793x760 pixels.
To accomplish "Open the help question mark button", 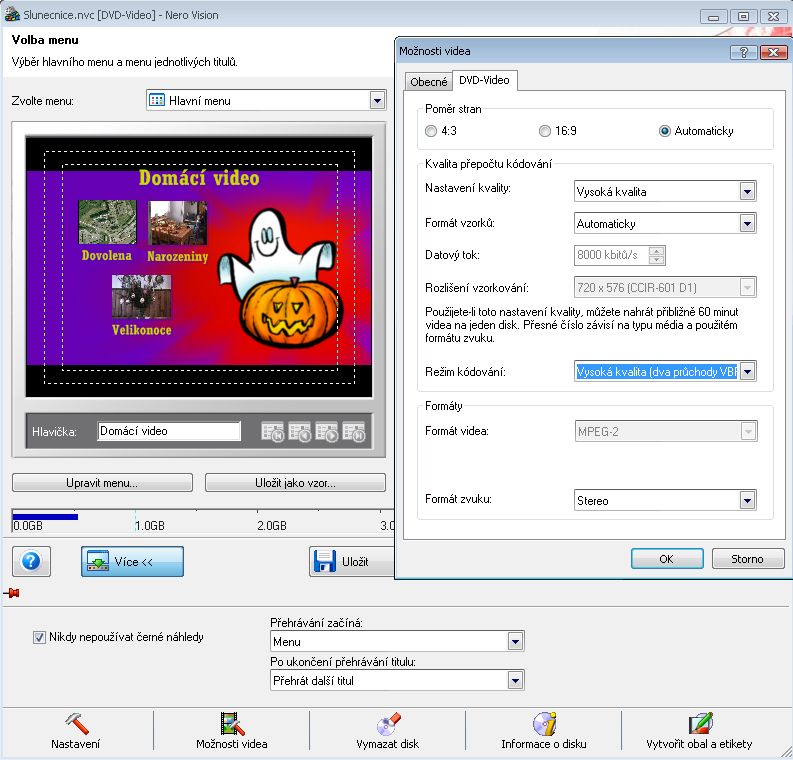I will pyautogui.click(x=31, y=561).
